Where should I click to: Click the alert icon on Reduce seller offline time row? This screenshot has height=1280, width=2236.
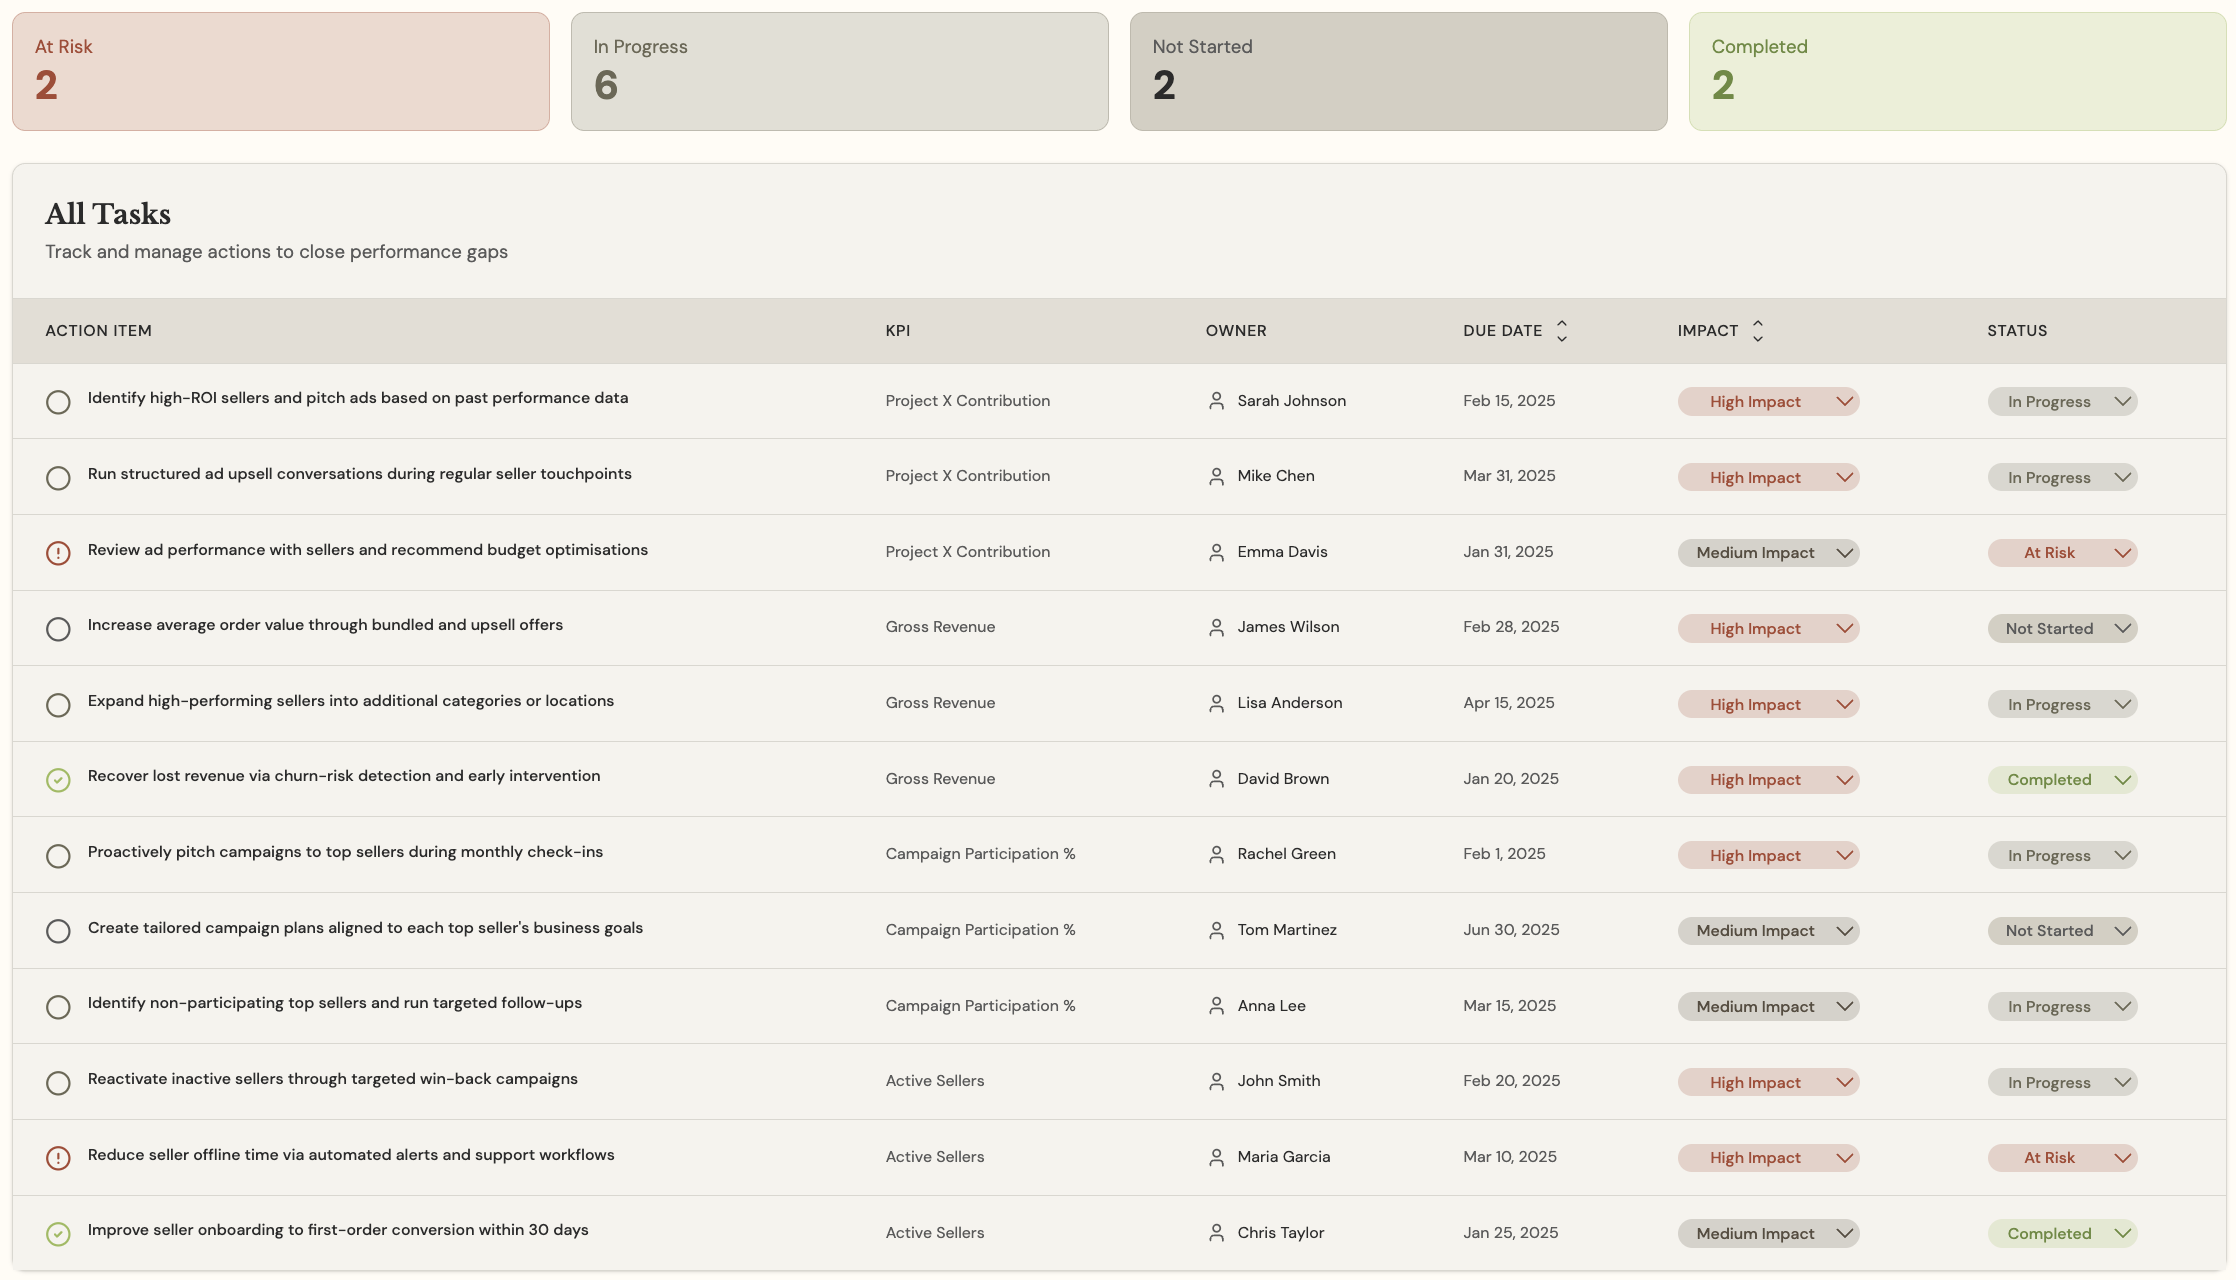(58, 1157)
